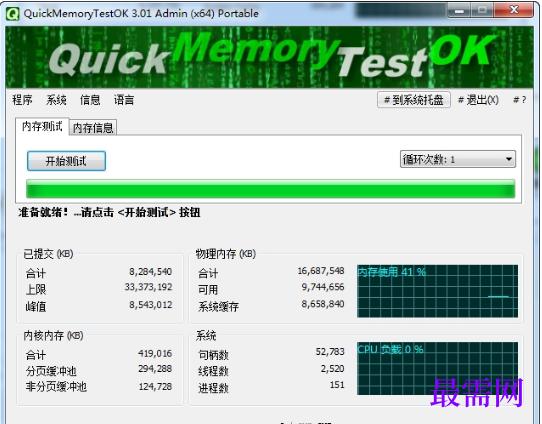Click the 句柄数 label
The height and width of the screenshot is (424, 542).
214,355
